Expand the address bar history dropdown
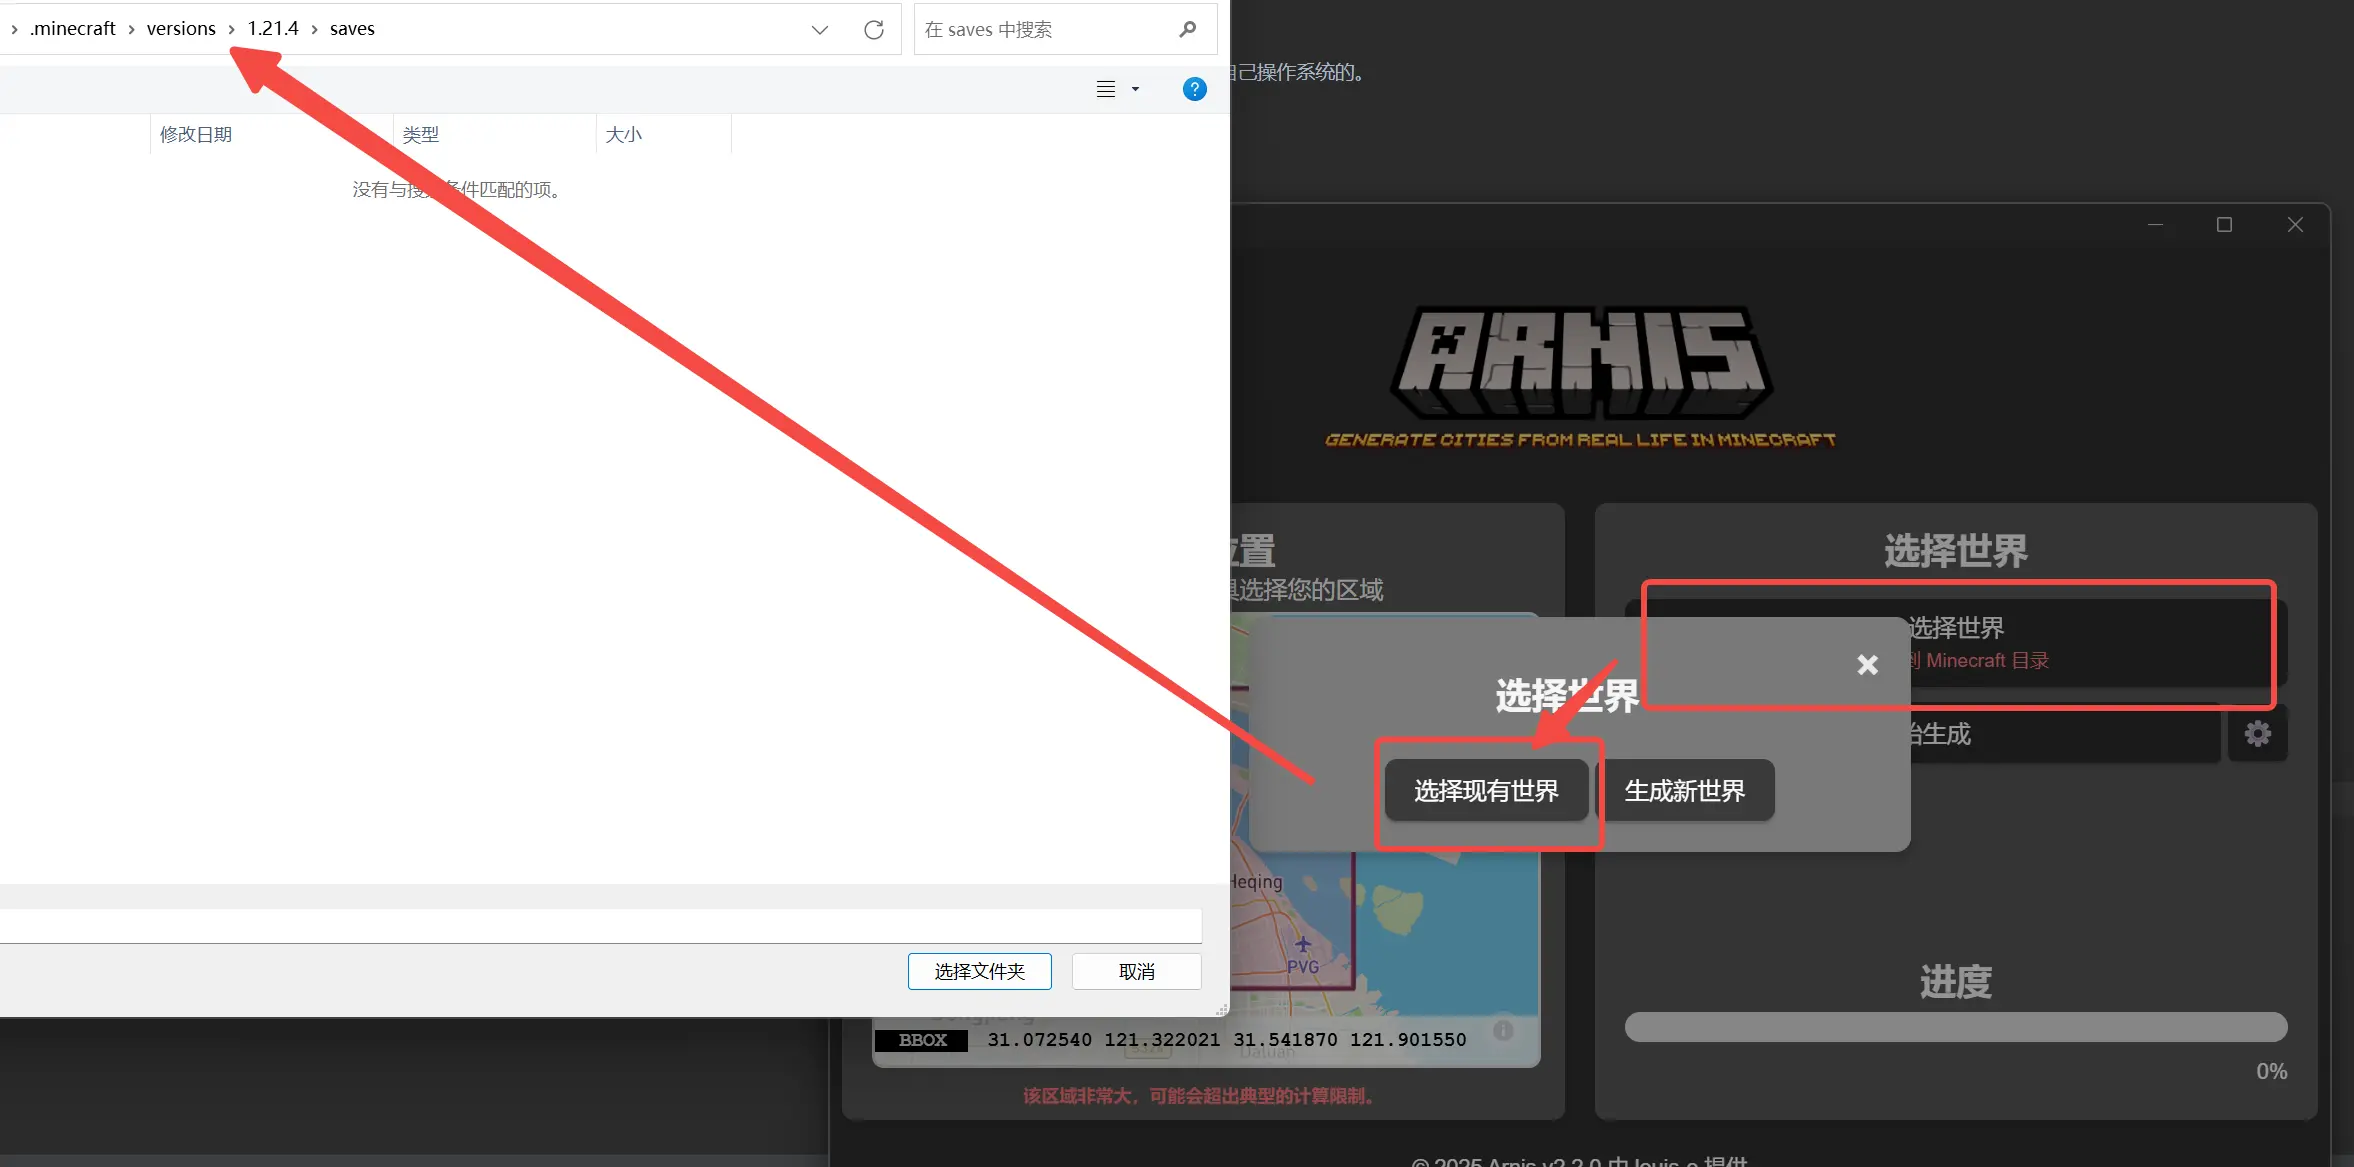The width and height of the screenshot is (2354, 1167). tap(820, 30)
